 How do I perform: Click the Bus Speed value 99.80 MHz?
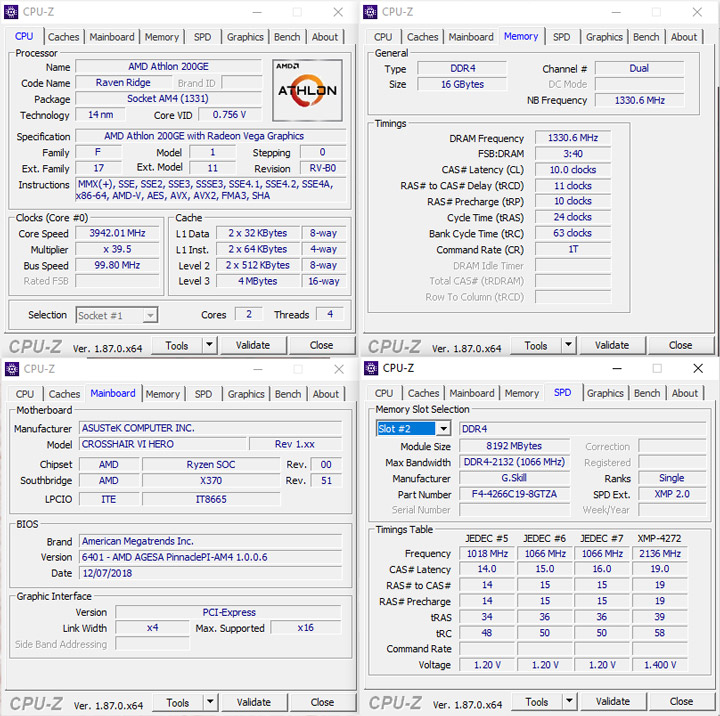point(118,265)
